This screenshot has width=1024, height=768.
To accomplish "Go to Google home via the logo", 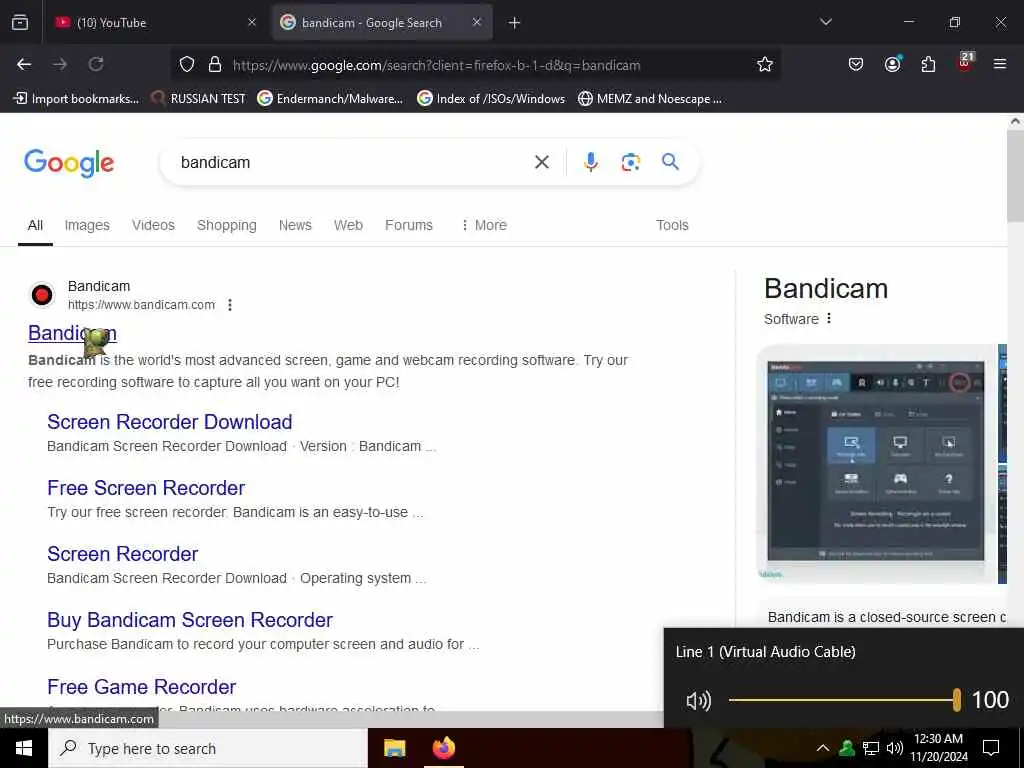I will [x=69, y=163].
